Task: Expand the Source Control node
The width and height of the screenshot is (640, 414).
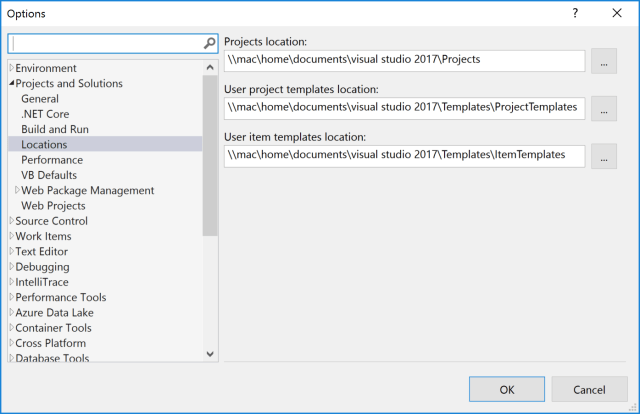Action: click(11, 221)
